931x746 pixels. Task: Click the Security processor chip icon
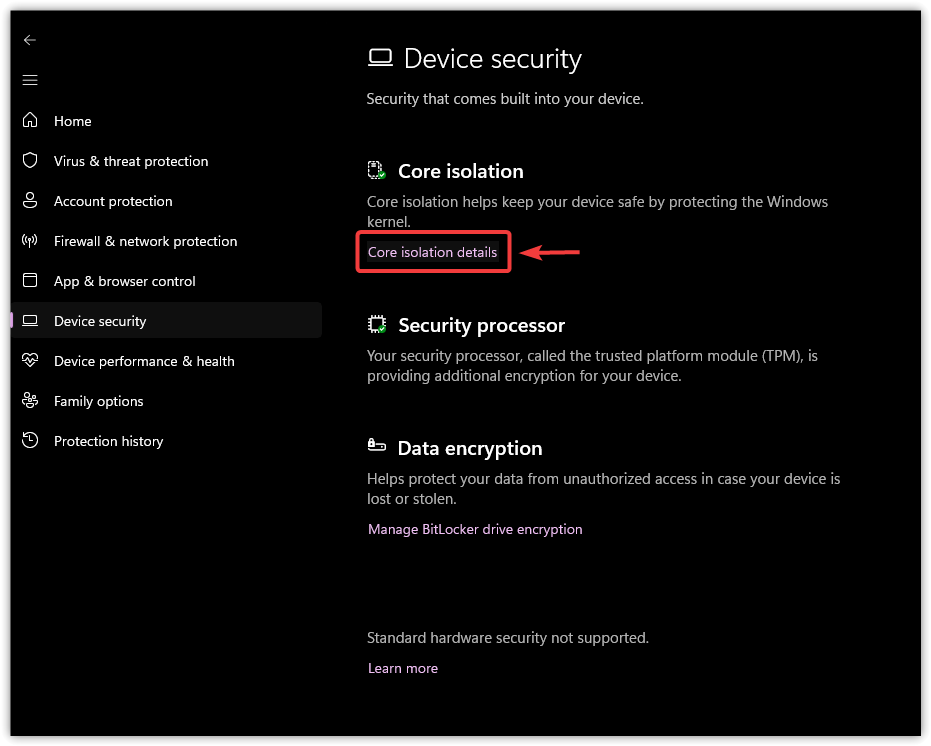(x=376, y=324)
